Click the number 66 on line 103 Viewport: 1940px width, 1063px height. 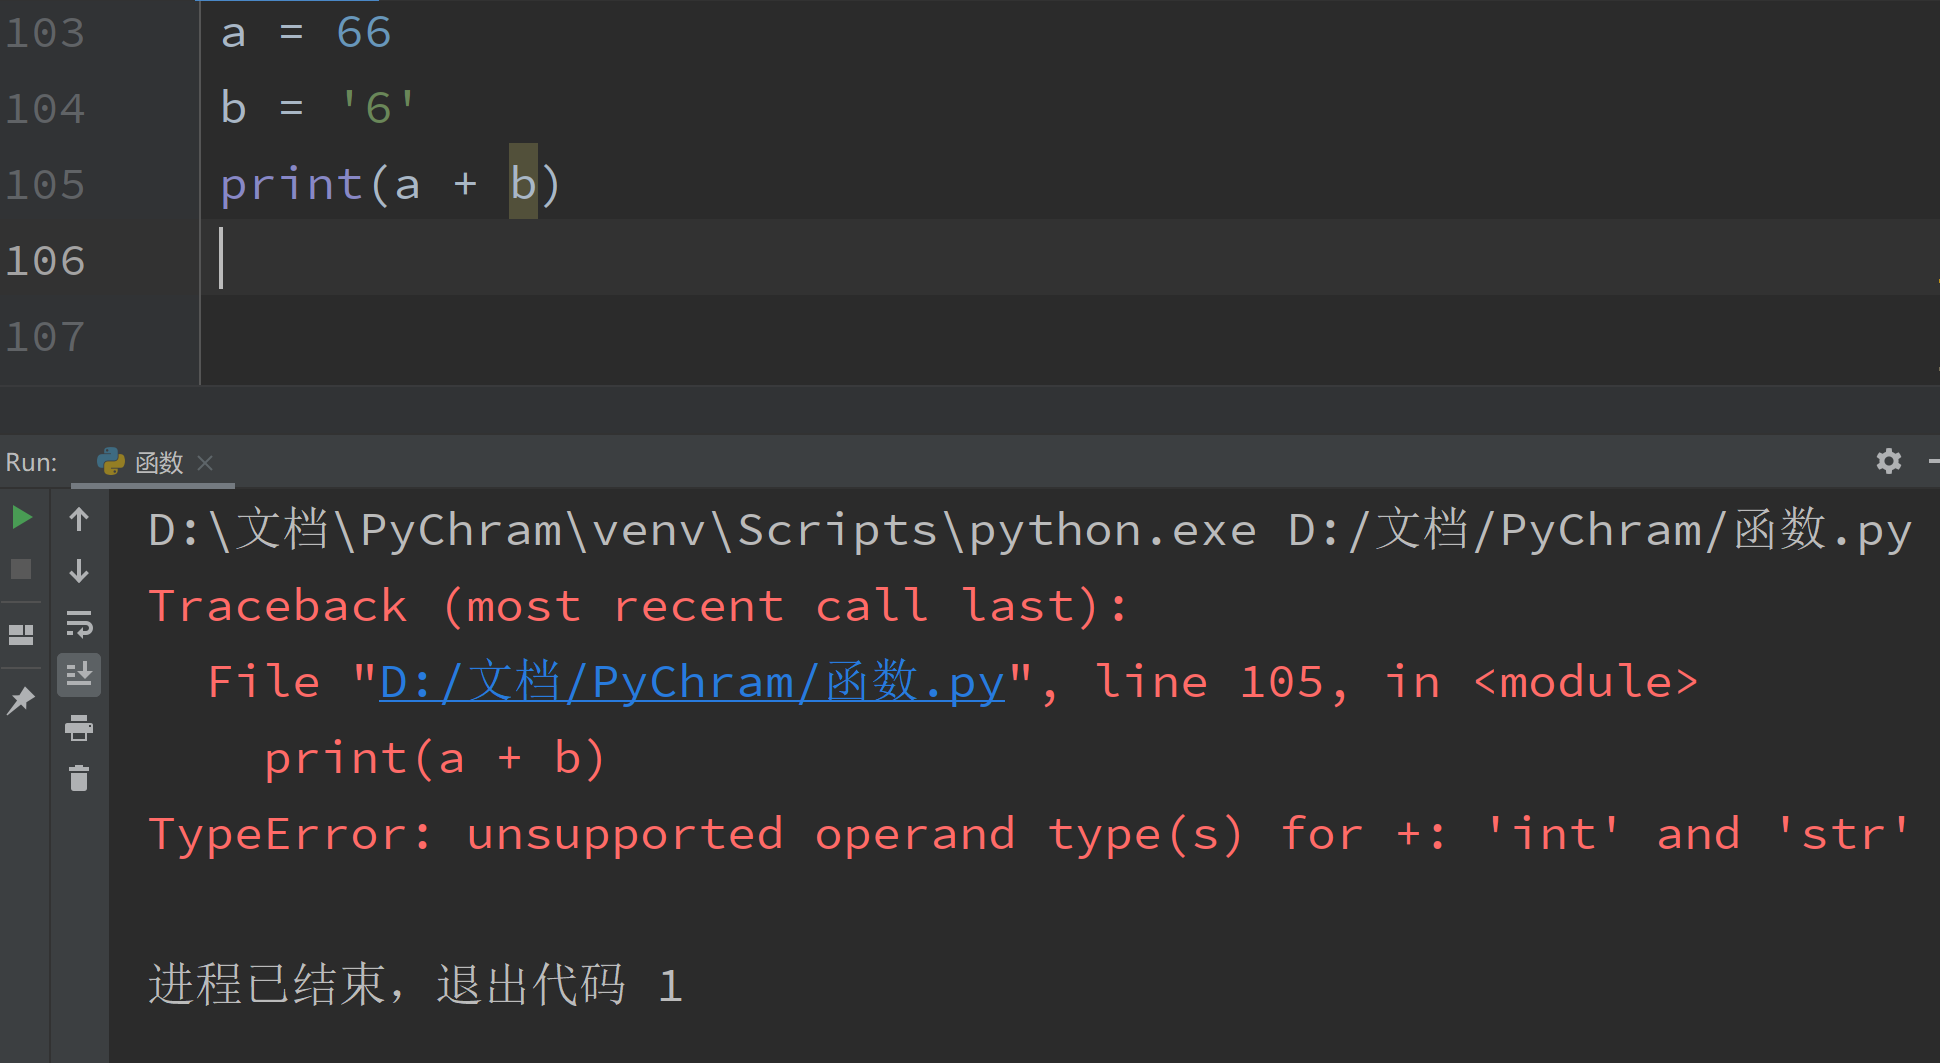tap(364, 33)
